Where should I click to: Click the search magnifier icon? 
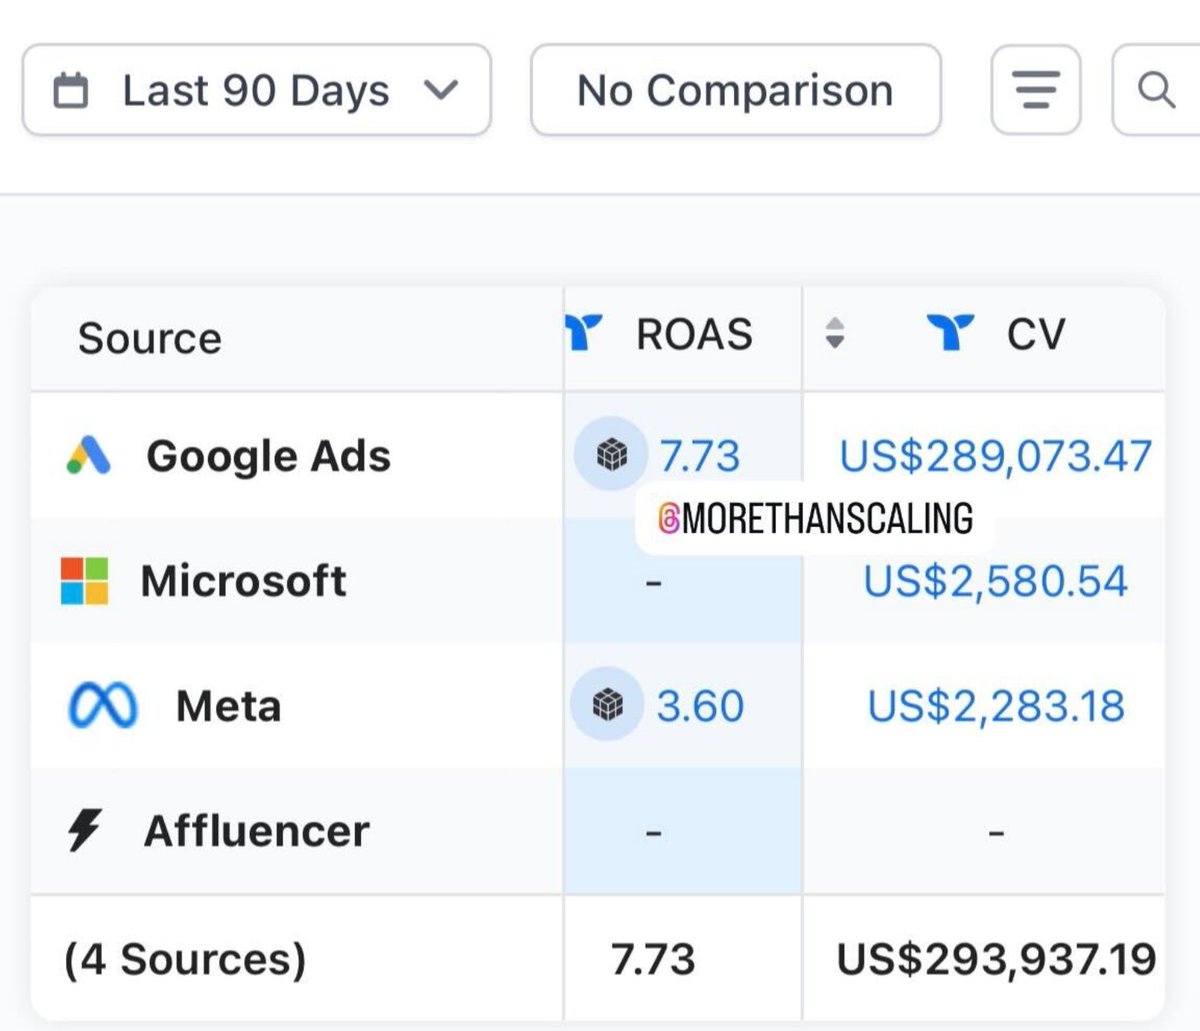(1156, 90)
